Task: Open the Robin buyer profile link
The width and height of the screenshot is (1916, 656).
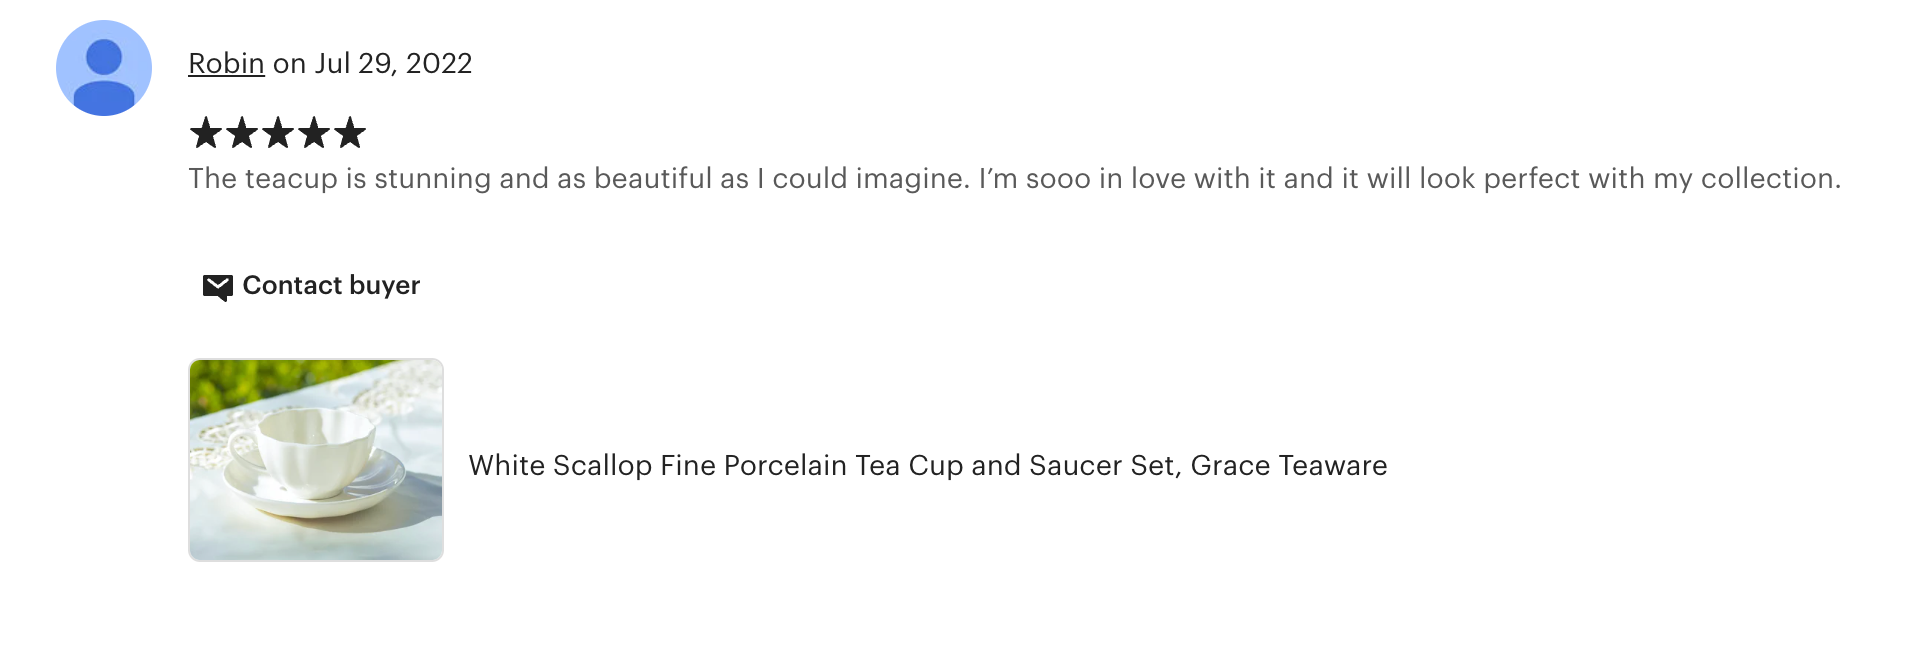Action: [x=226, y=63]
